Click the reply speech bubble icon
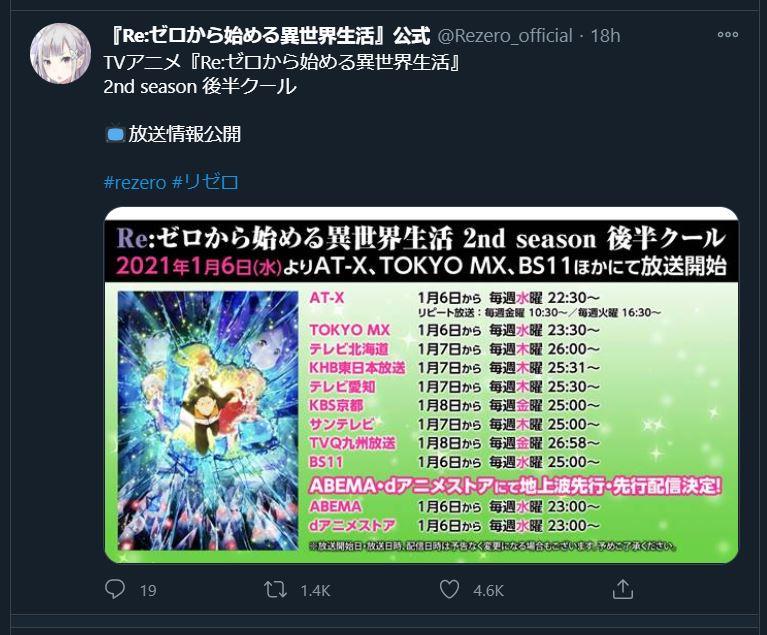The height and width of the screenshot is (635, 767). (115, 589)
